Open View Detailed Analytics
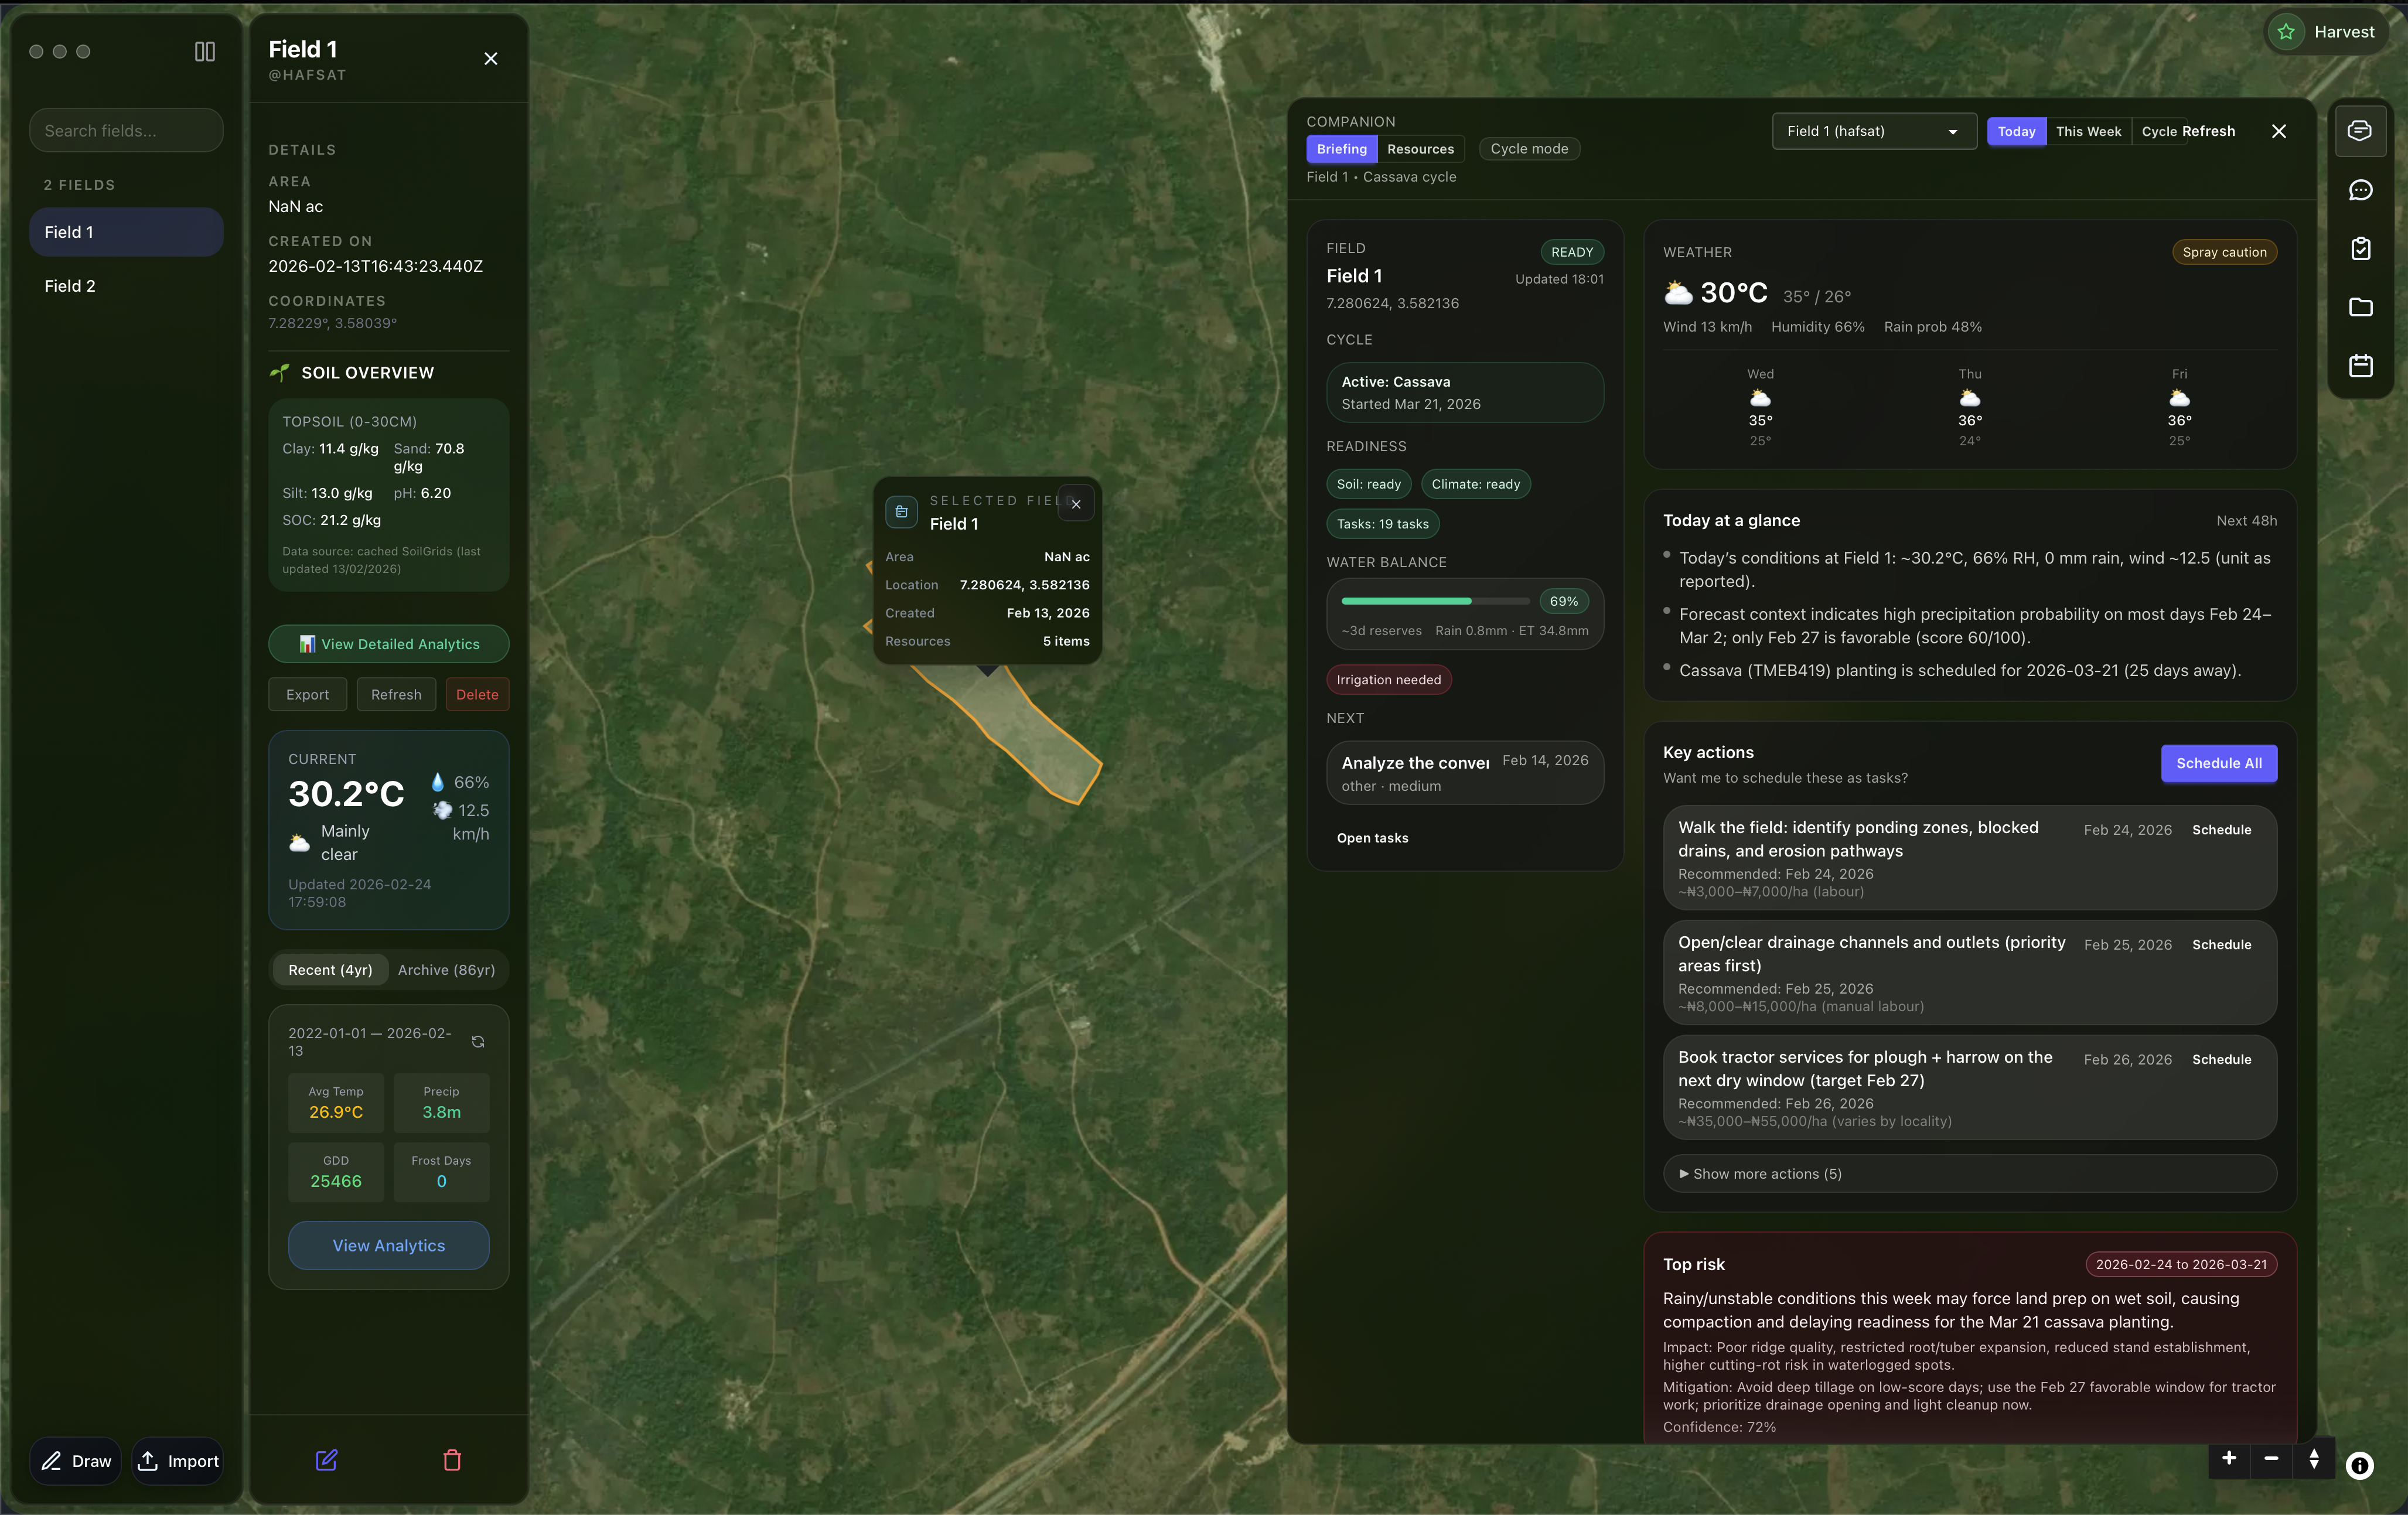The width and height of the screenshot is (2408, 1515). 388,643
